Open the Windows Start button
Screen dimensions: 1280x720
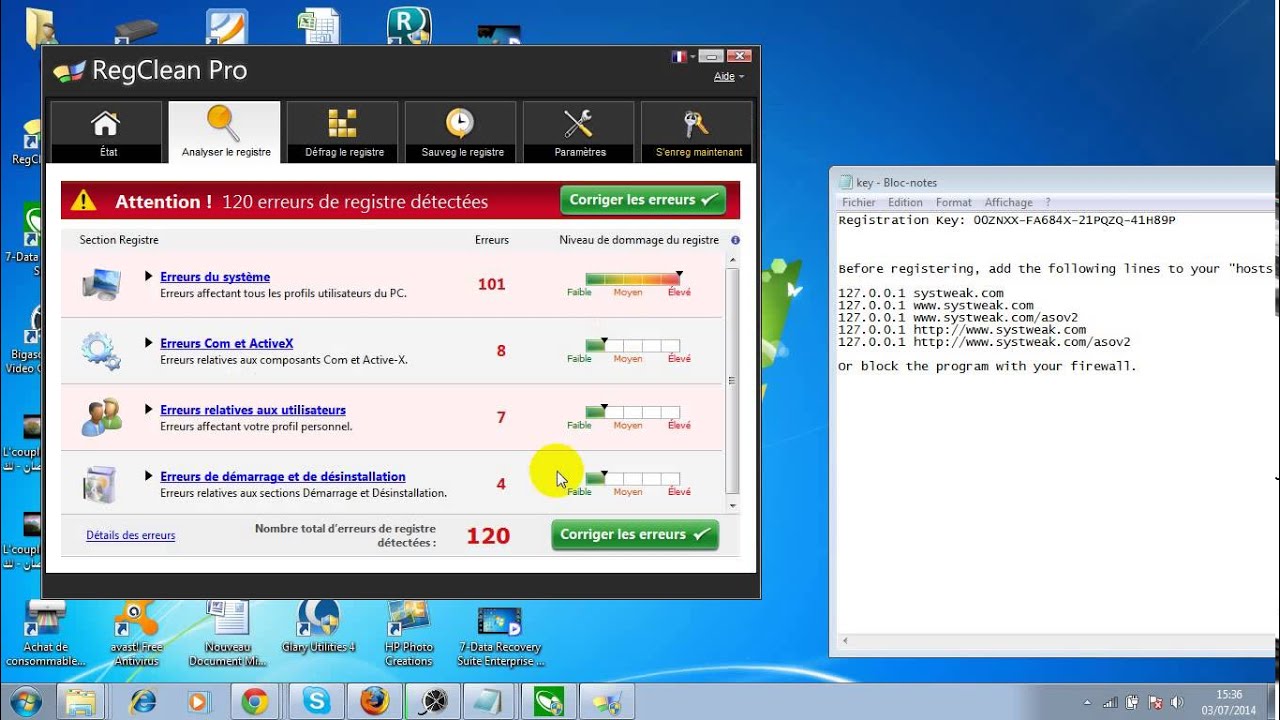[x=24, y=701]
